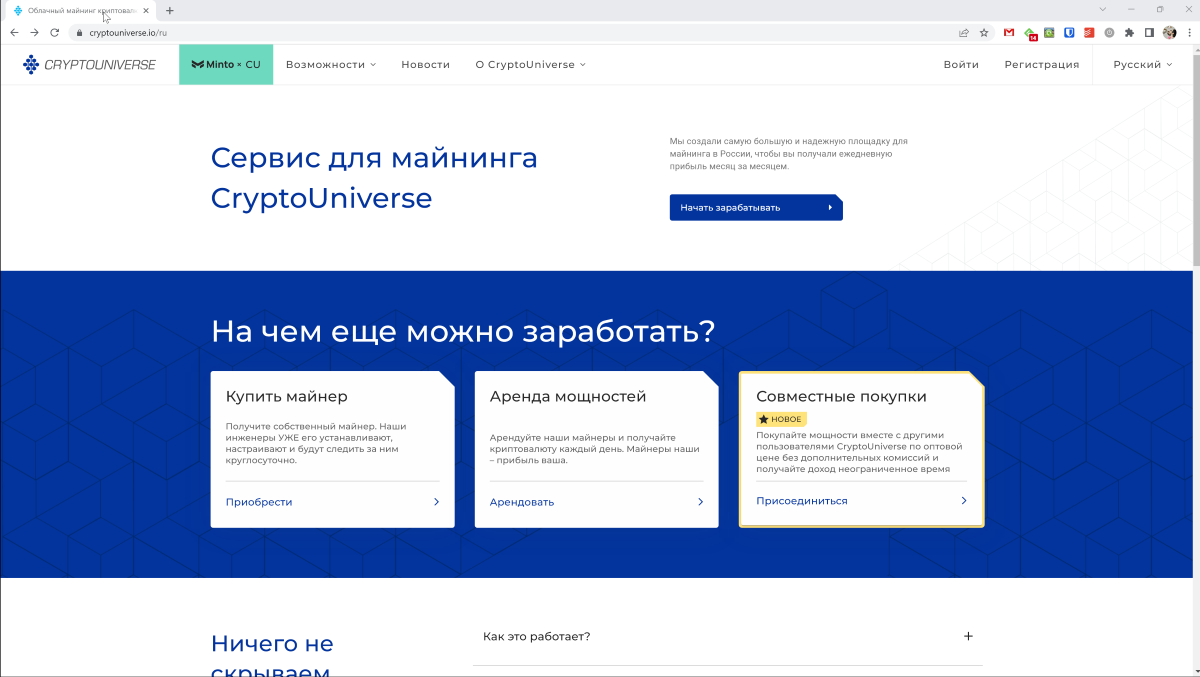
Task: Click arrow in Аренда мощностей card
Action: pyautogui.click(x=700, y=502)
